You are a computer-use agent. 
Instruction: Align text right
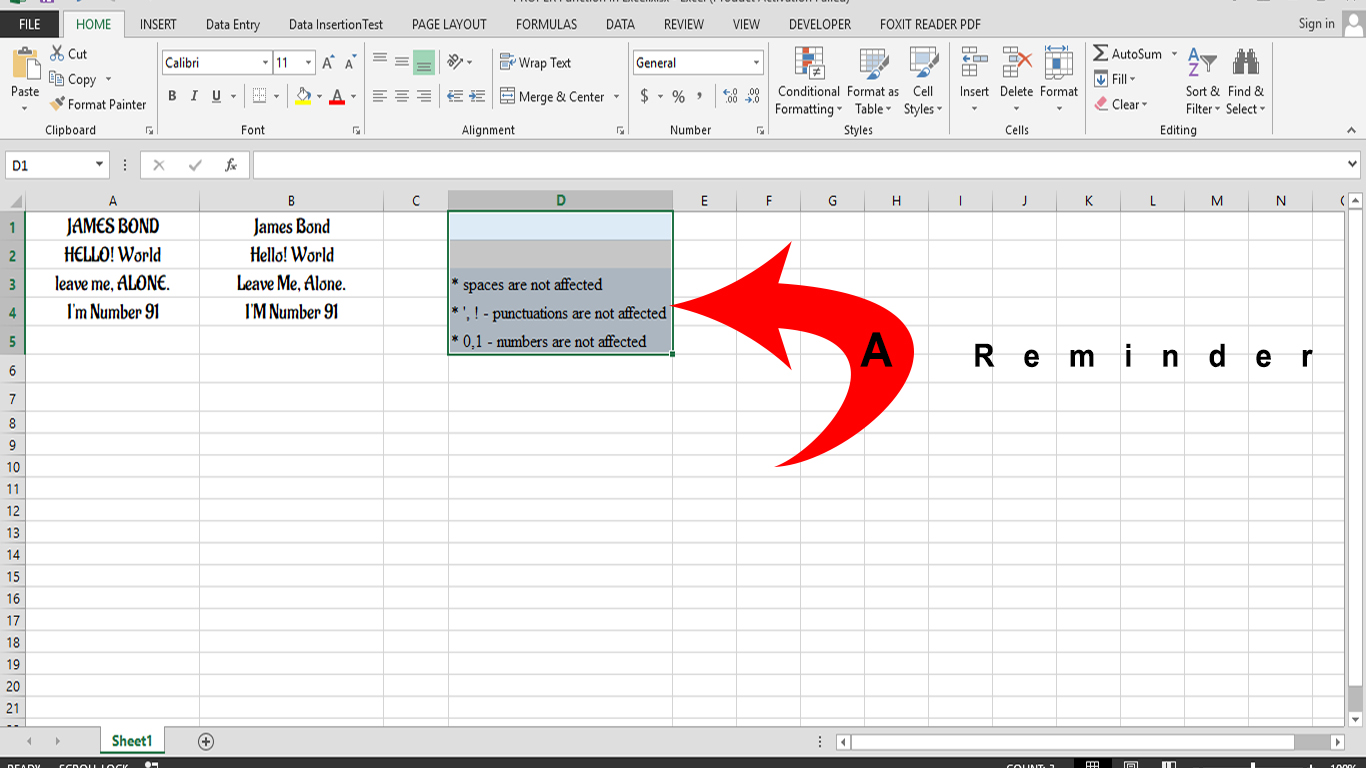click(424, 96)
